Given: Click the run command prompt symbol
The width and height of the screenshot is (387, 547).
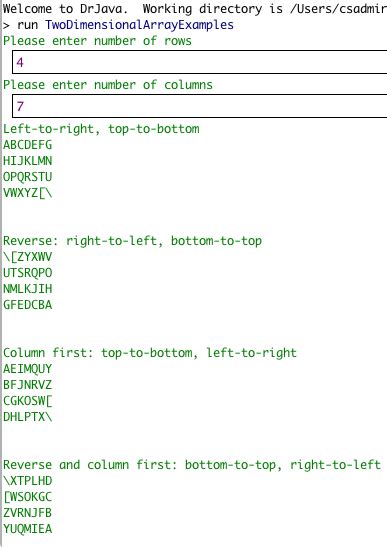Looking at the screenshot, I should (6, 25).
